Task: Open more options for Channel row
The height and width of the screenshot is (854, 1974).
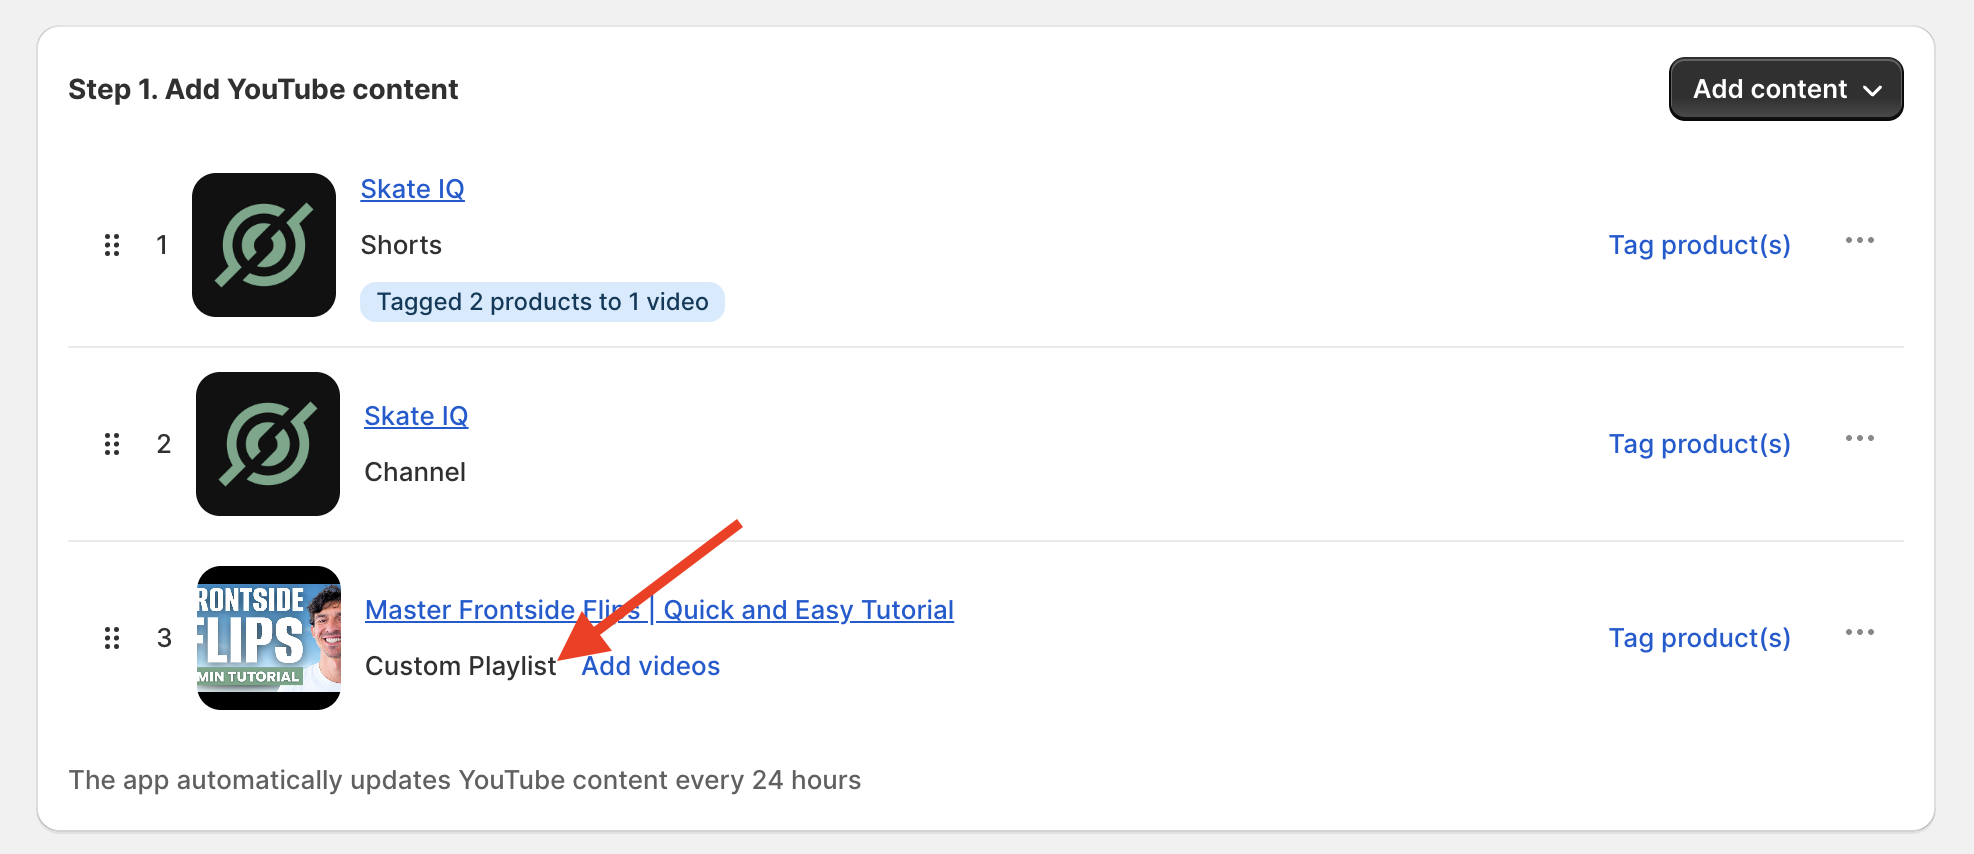Action: pyautogui.click(x=1859, y=439)
